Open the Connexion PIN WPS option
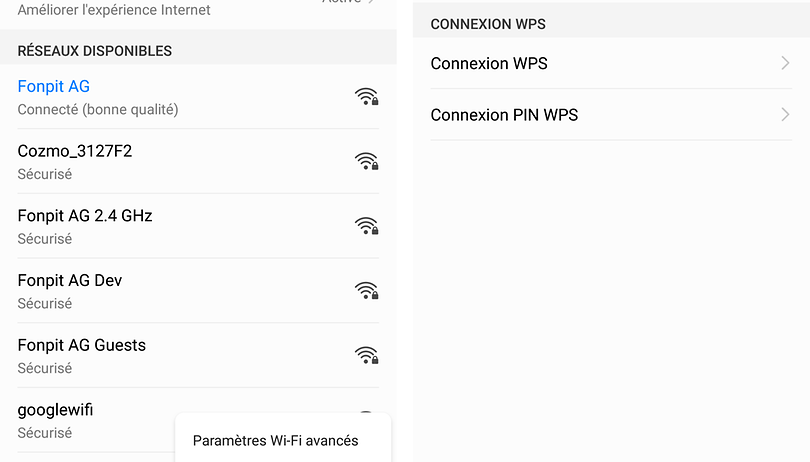The height and width of the screenshot is (462, 810). click(x=611, y=114)
